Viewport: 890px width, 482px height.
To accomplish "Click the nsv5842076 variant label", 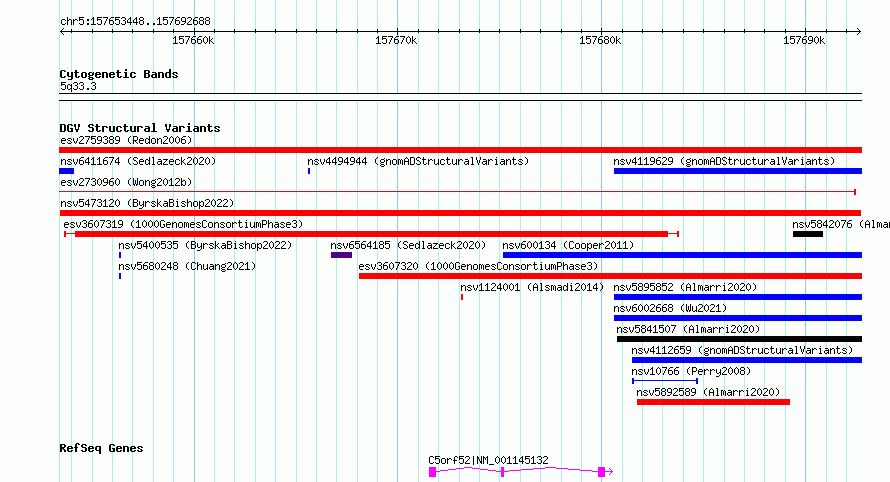I will click(841, 224).
